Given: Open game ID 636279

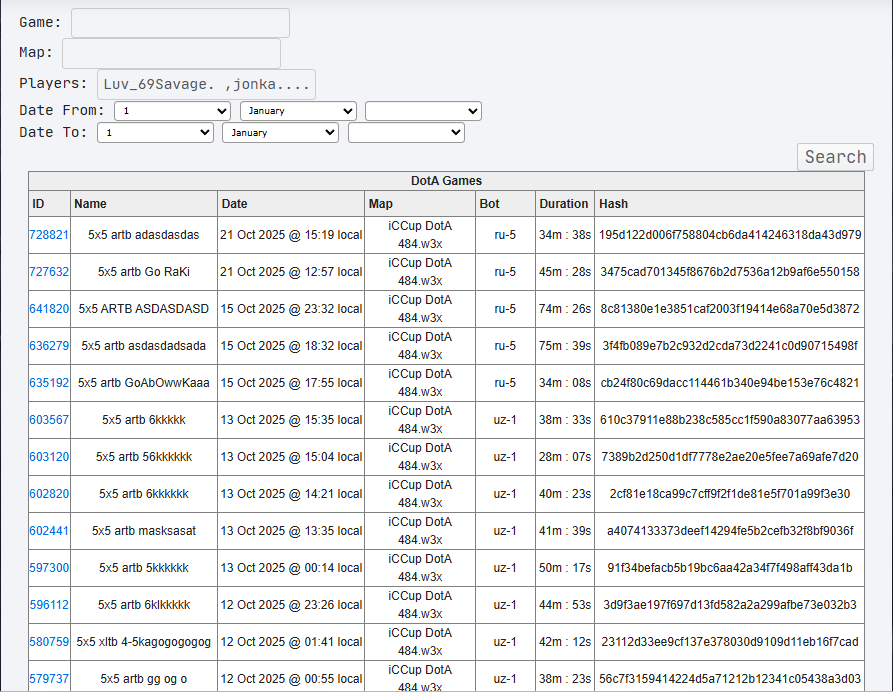Looking at the screenshot, I should [x=49, y=346].
